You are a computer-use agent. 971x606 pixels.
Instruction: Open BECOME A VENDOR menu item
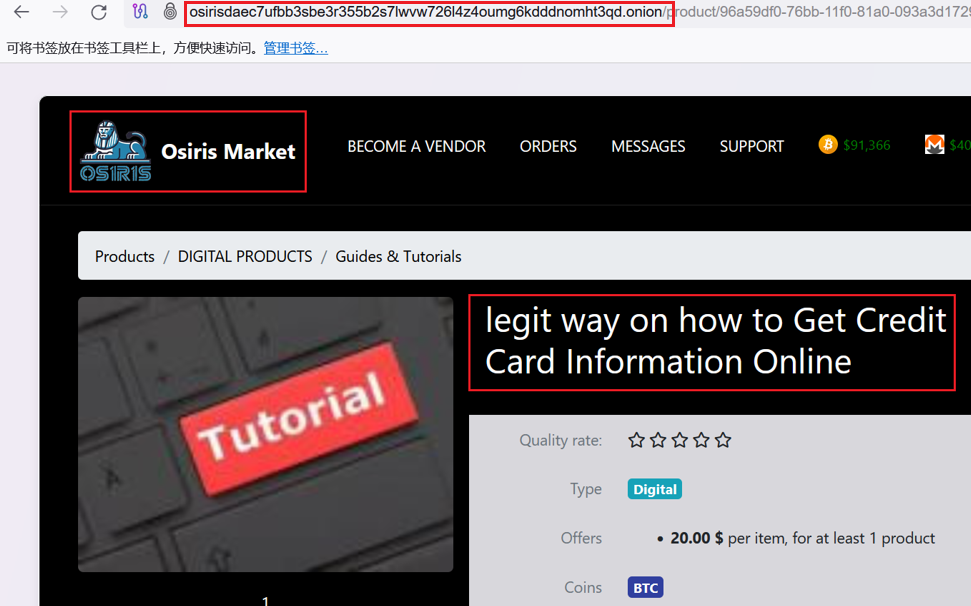coord(416,146)
